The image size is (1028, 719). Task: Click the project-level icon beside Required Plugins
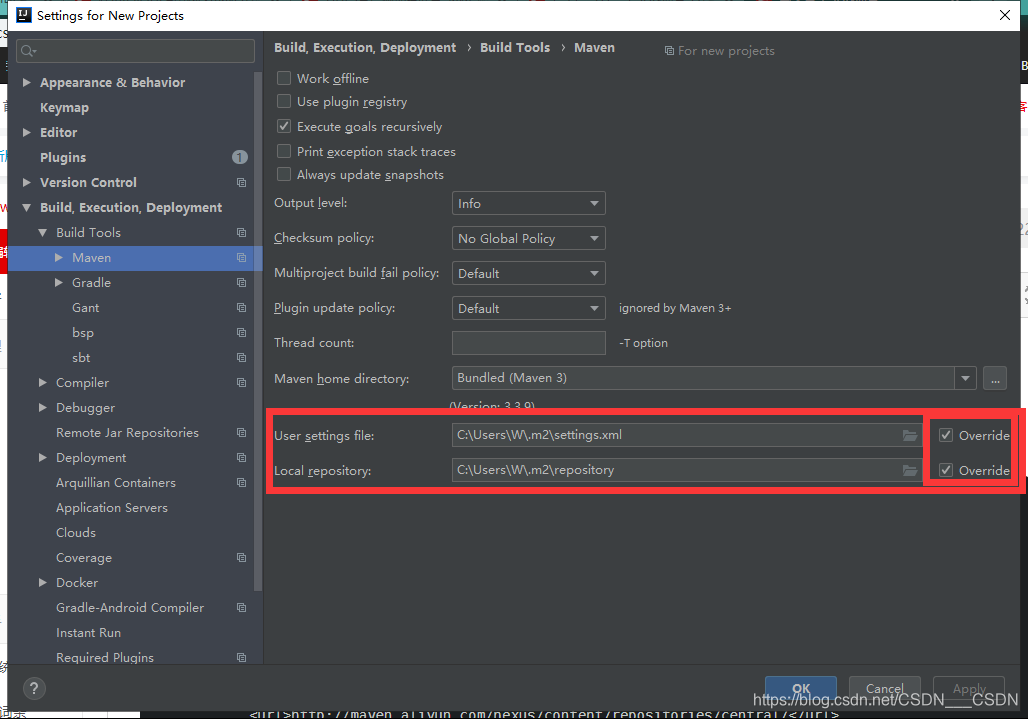(241, 657)
